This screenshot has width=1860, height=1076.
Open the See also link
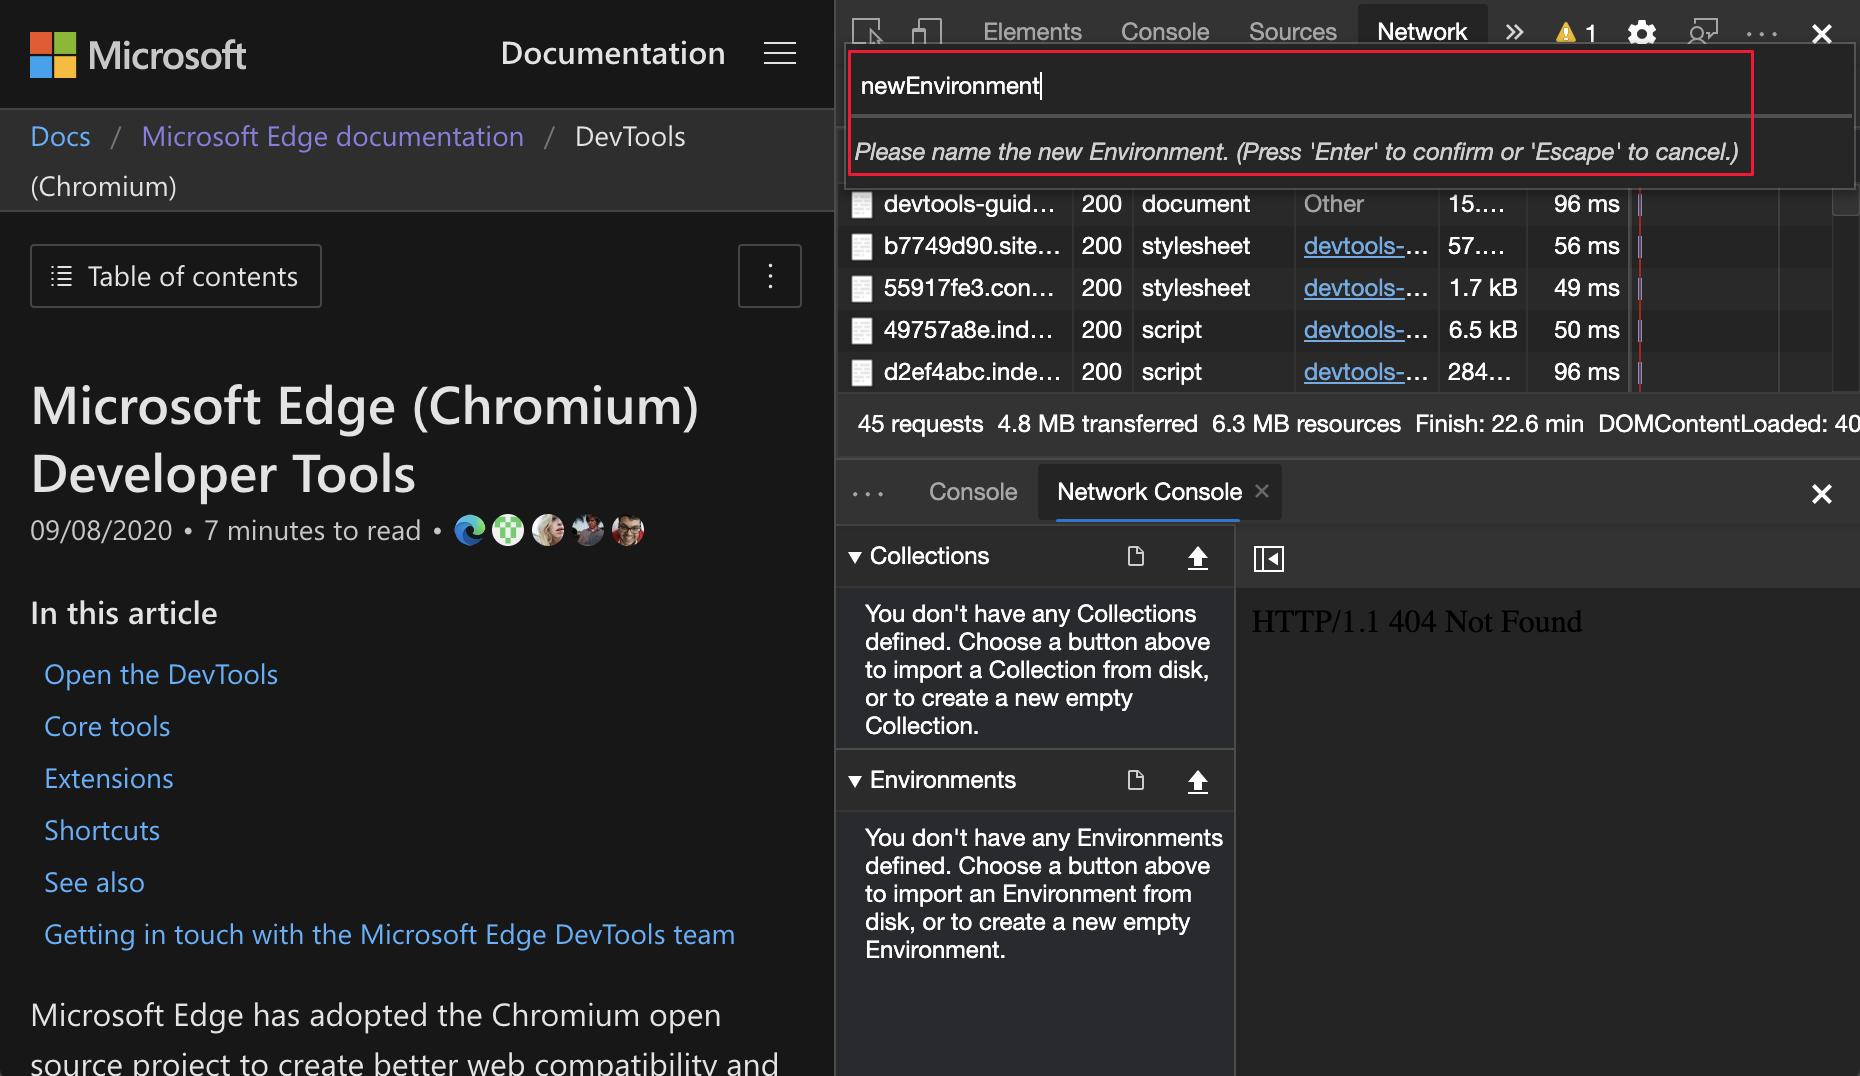95,883
